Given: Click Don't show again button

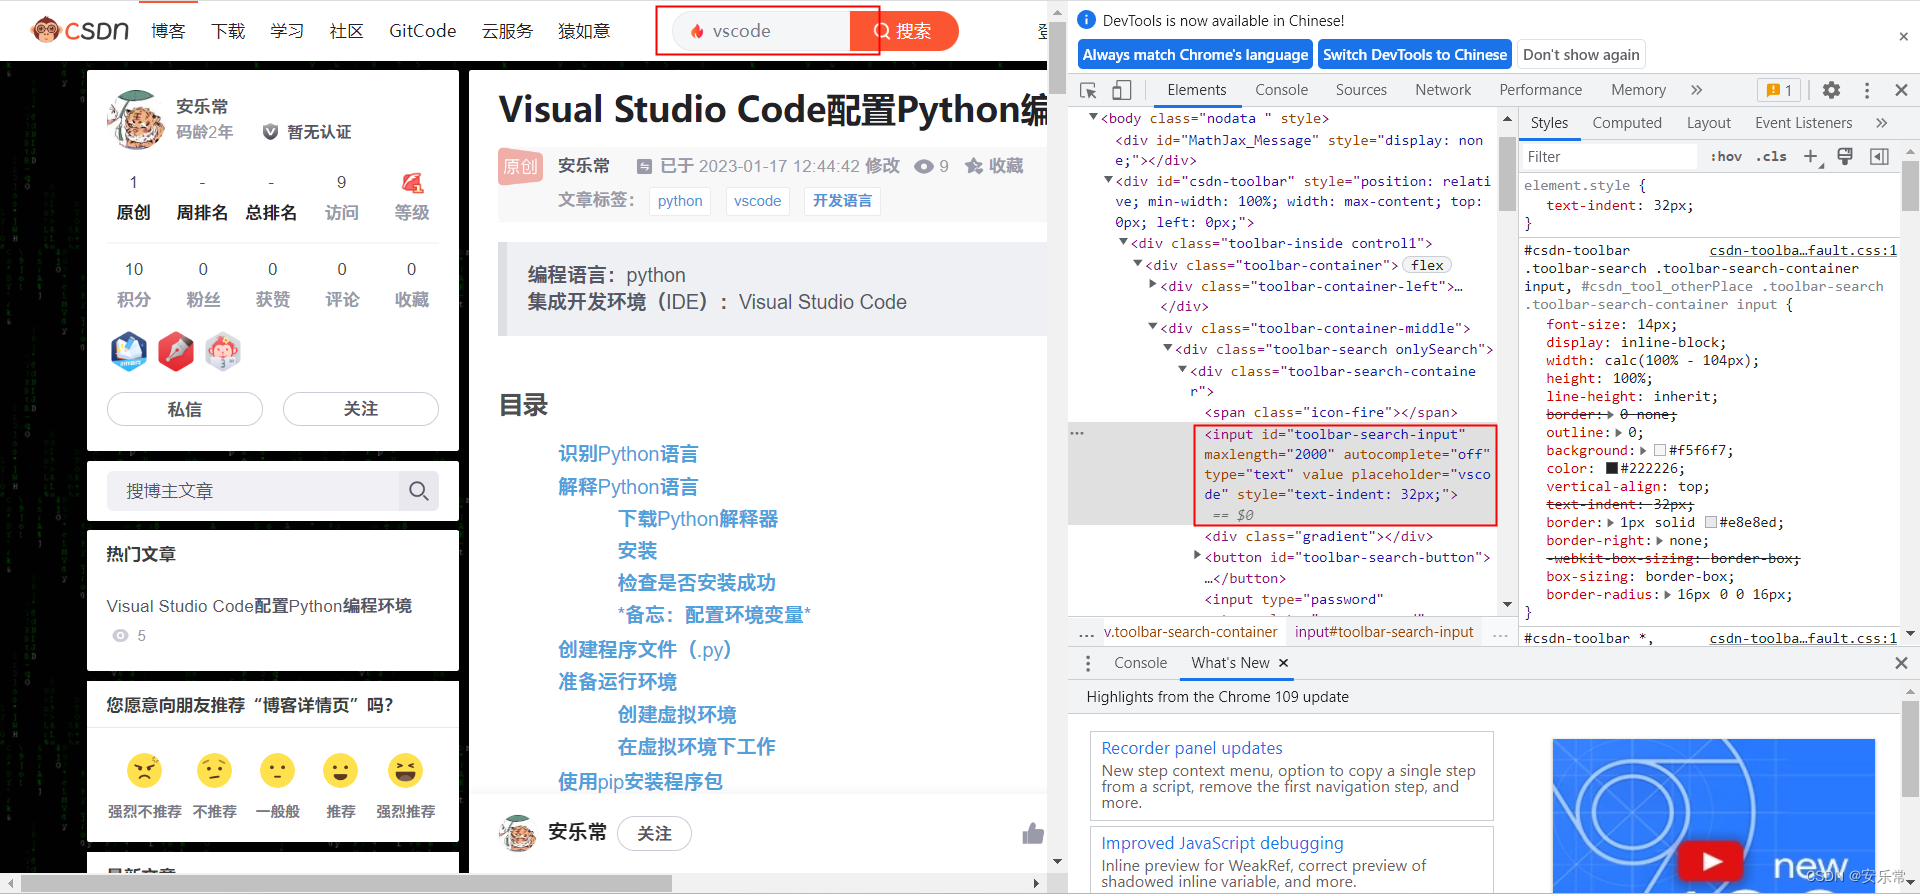Looking at the screenshot, I should tap(1581, 55).
